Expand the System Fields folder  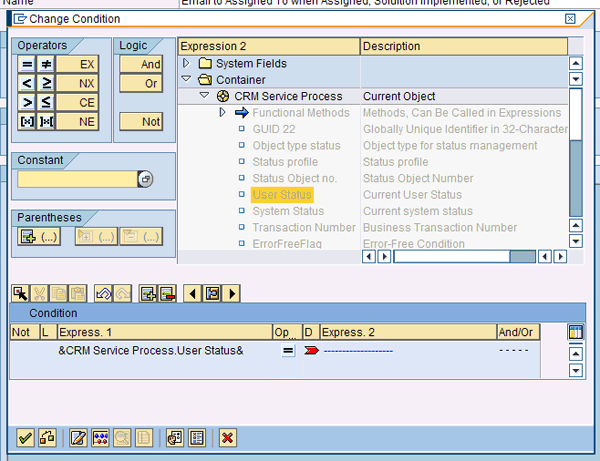point(187,64)
